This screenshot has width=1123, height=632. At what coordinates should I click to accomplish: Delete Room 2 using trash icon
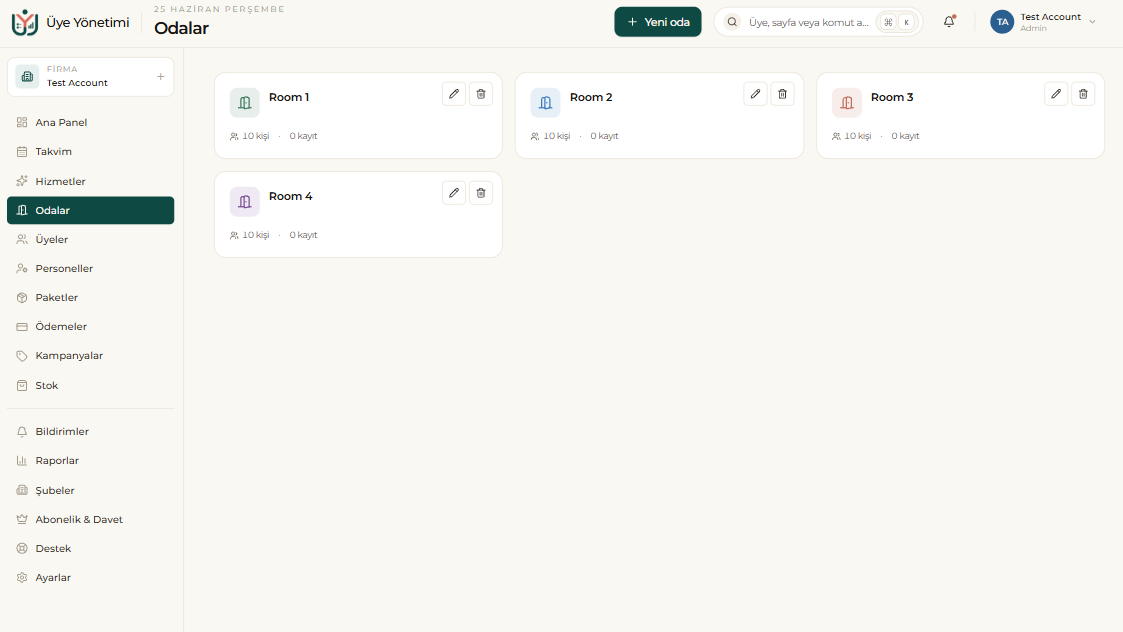782,94
